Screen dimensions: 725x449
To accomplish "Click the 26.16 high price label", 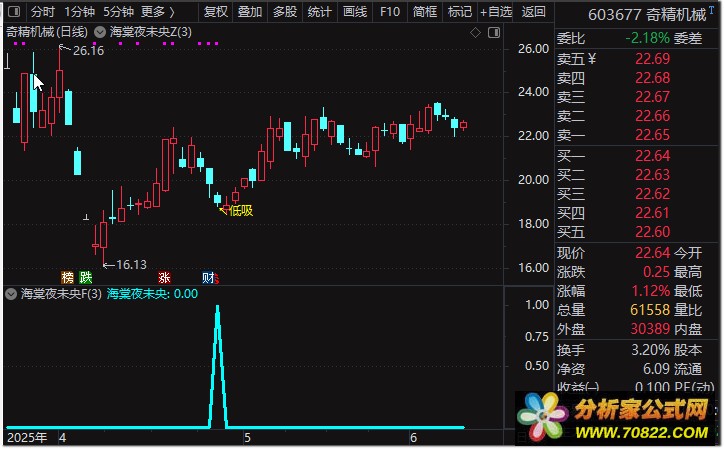I will 88,51.
